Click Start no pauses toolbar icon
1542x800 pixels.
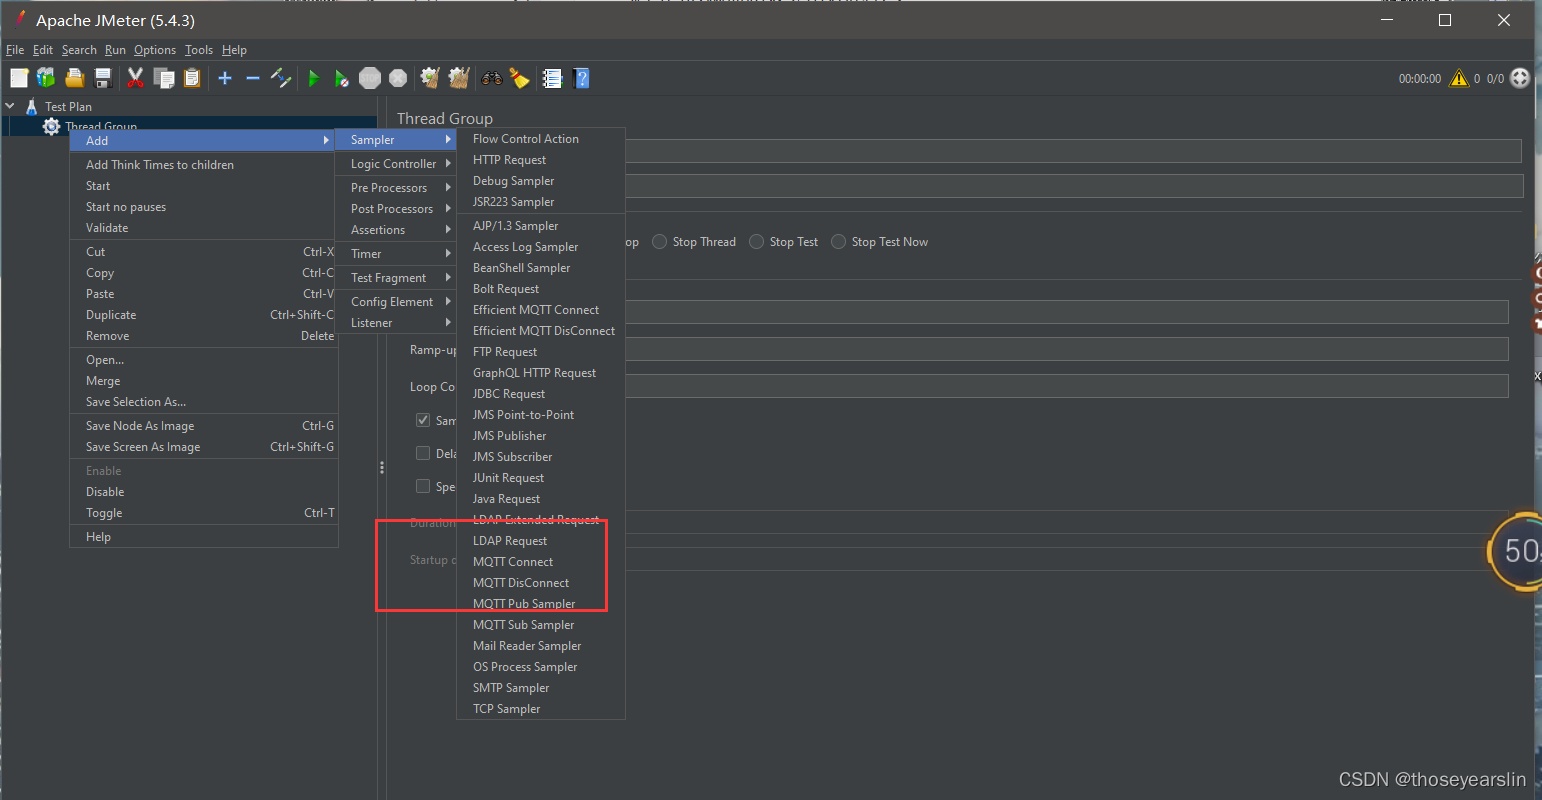click(x=342, y=78)
